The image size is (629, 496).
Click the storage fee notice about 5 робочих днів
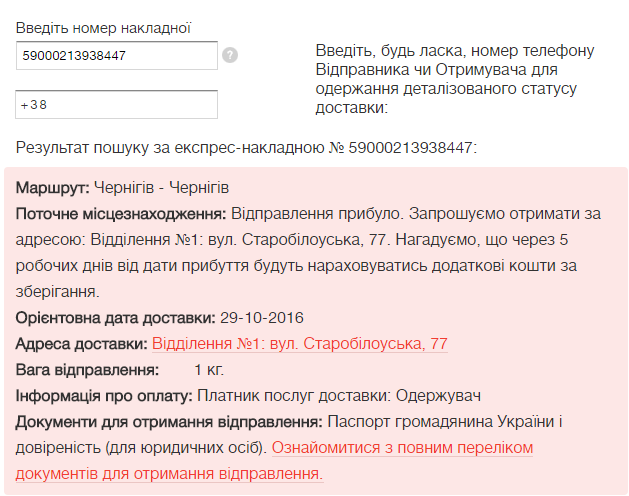coord(300,266)
